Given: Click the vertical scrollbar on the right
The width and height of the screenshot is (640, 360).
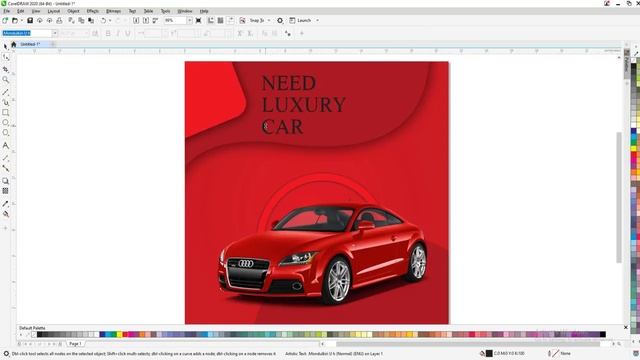Looking at the screenshot, I should click(619, 198).
